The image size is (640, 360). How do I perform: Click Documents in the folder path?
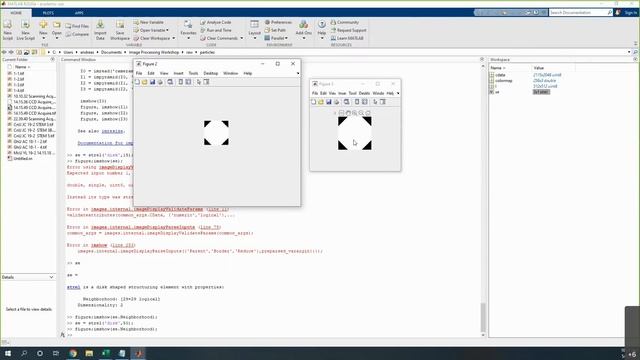click(111, 52)
